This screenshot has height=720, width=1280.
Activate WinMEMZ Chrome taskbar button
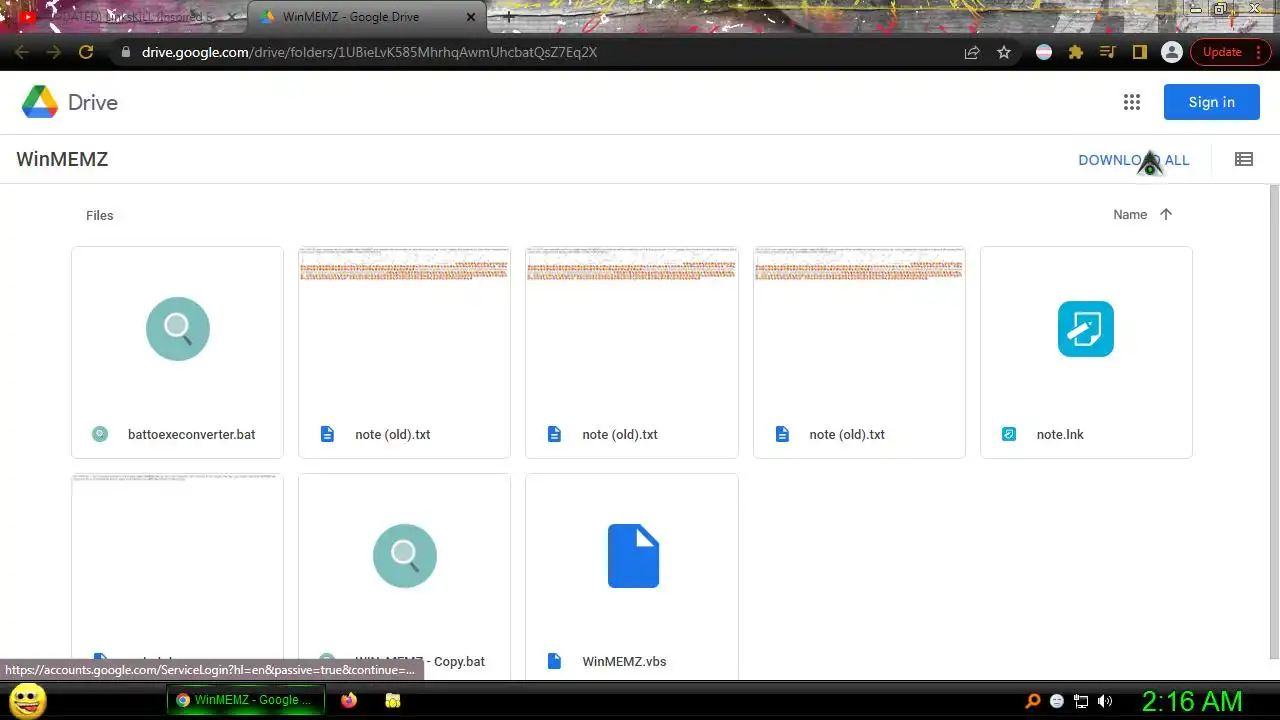(x=246, y=700)
